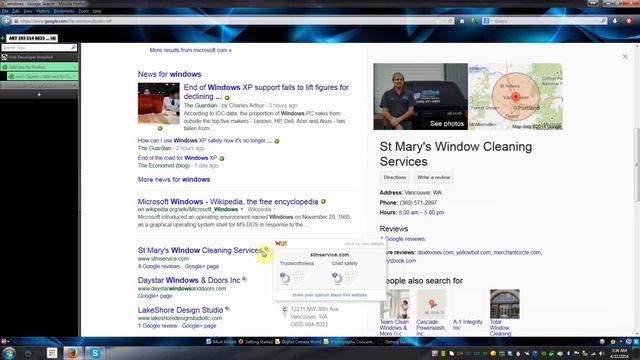Open the Home page icon

coord(462,21)
